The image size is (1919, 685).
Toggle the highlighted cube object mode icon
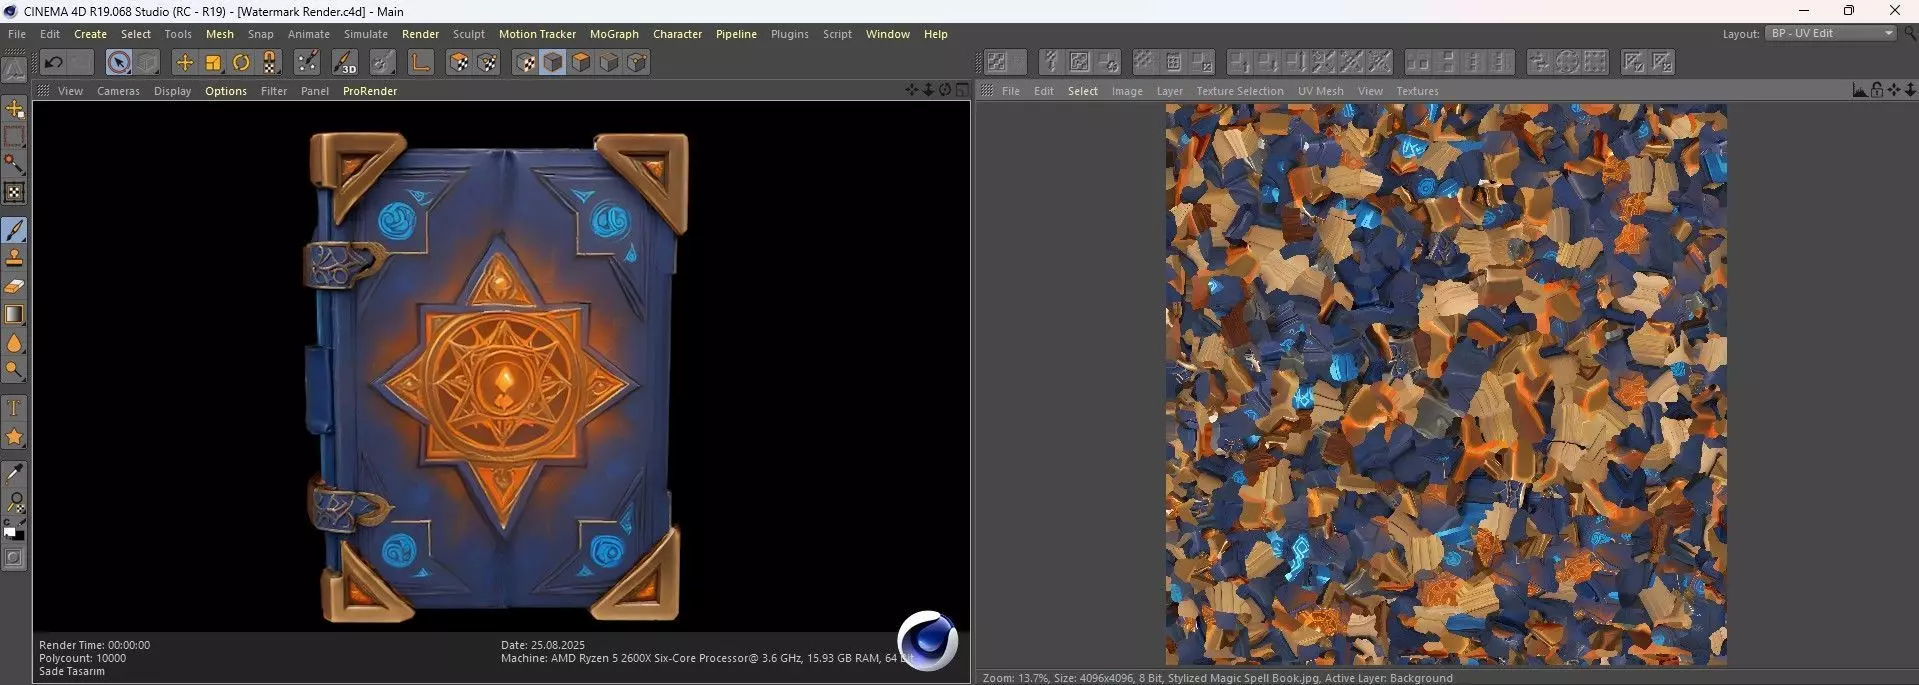(x=553, y=62)
